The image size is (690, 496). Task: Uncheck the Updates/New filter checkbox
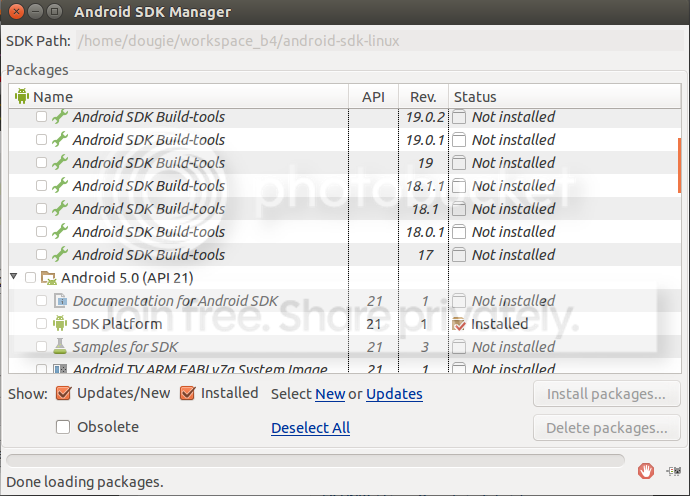[x=63, y=393]
